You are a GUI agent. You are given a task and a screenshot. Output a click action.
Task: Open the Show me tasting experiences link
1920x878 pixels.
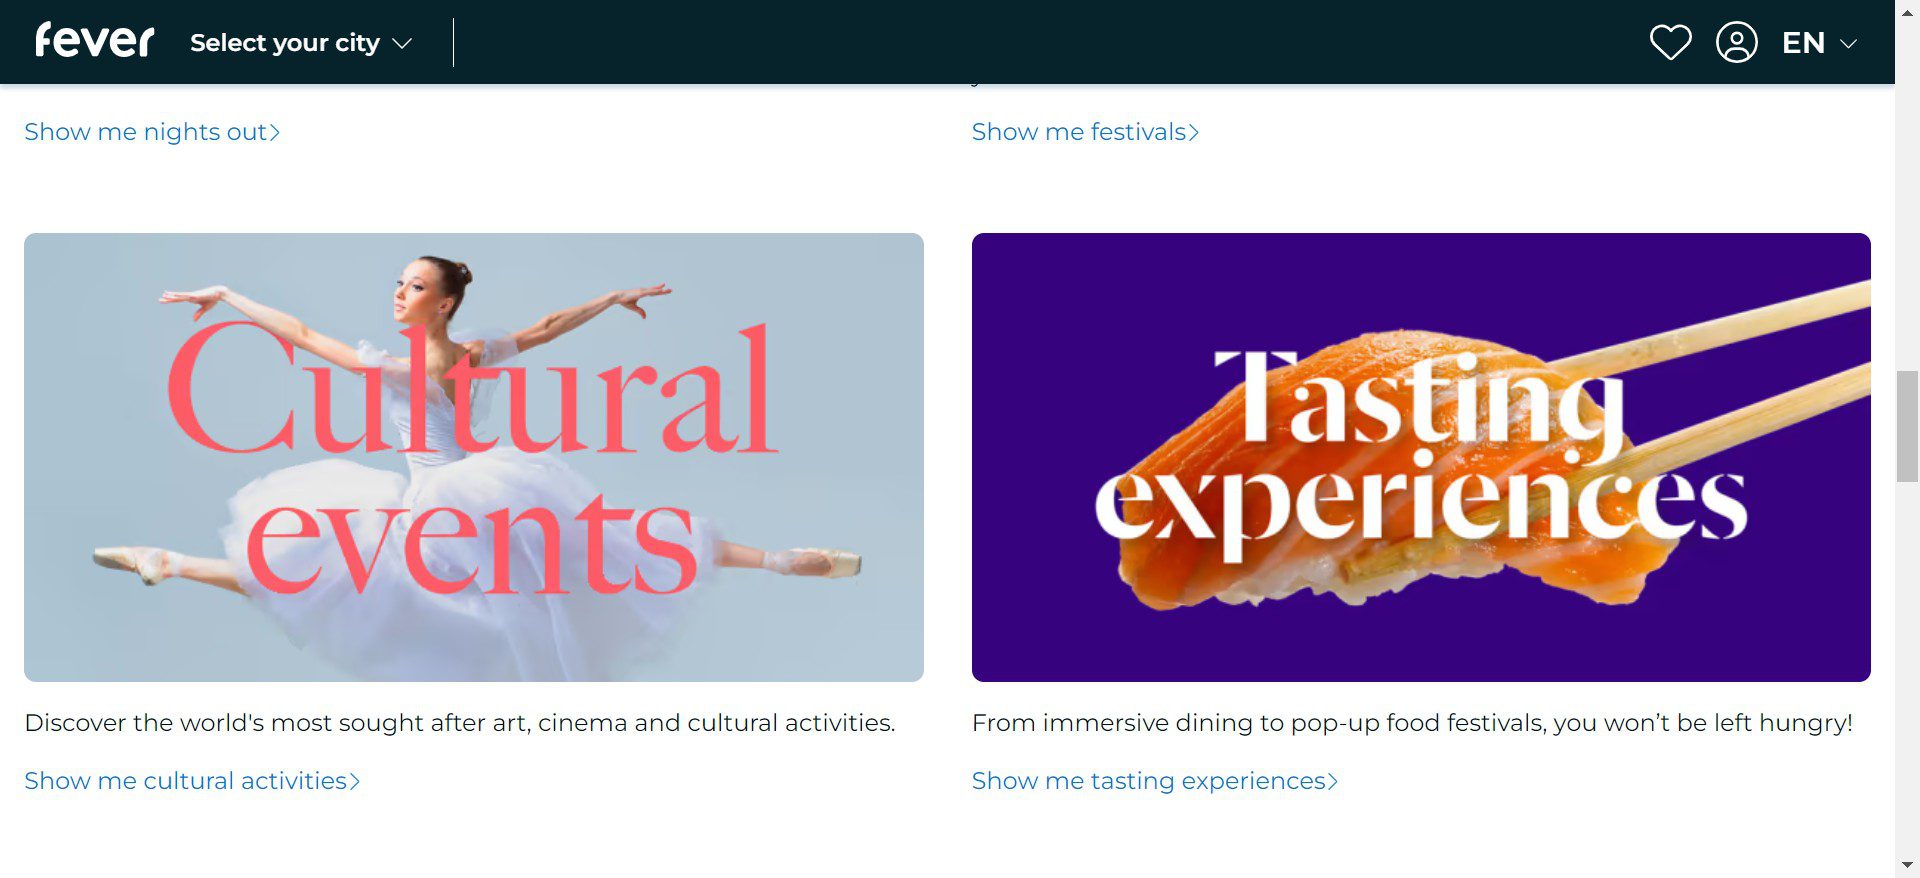pos(1155,781)
